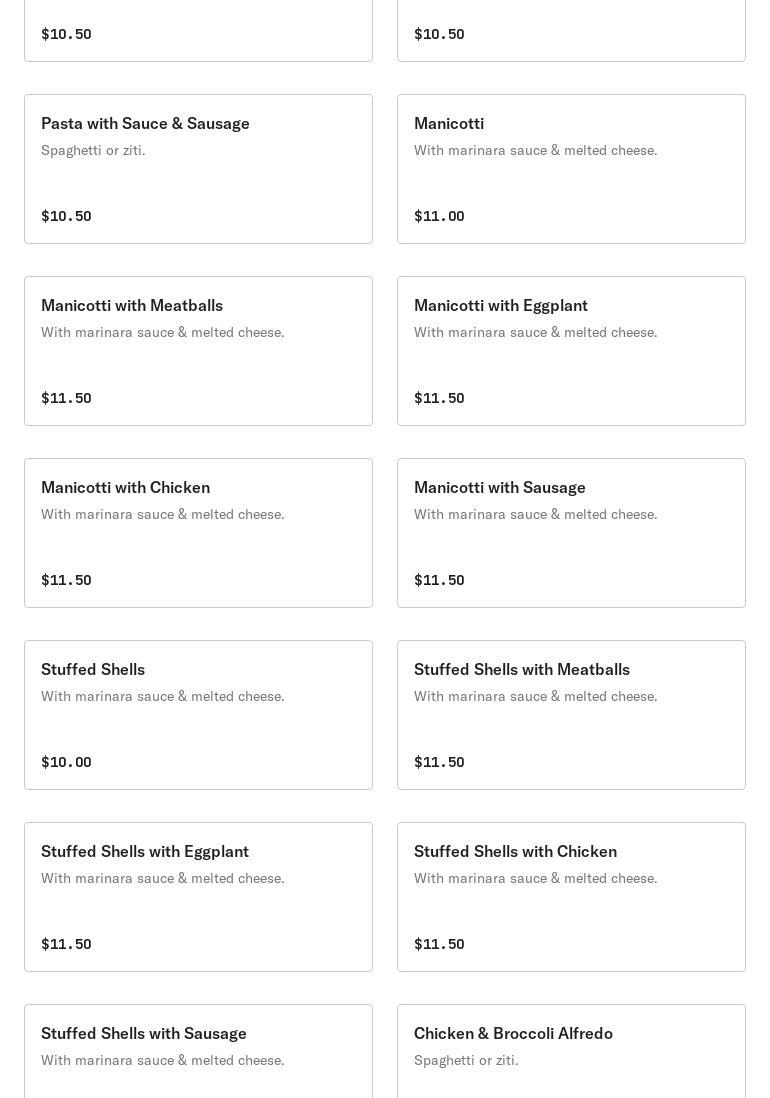Click the top-right card priced $10.50

click(571, 30)
